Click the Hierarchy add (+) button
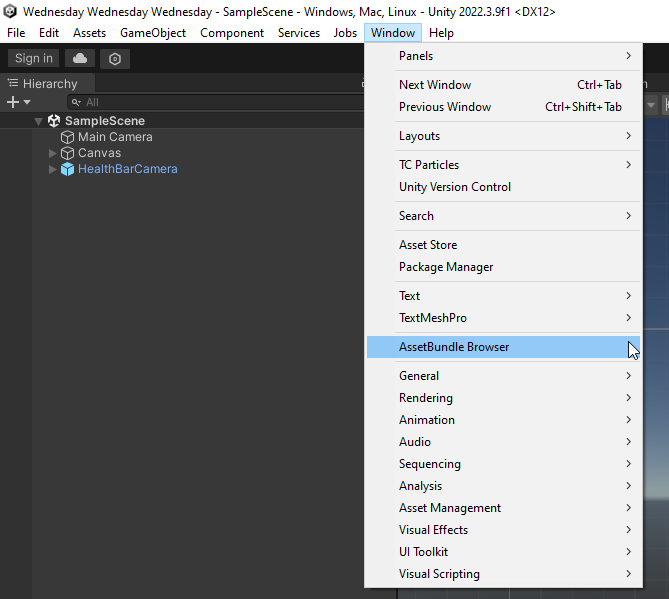The image size is (669, 599). [x=13, y=102]
